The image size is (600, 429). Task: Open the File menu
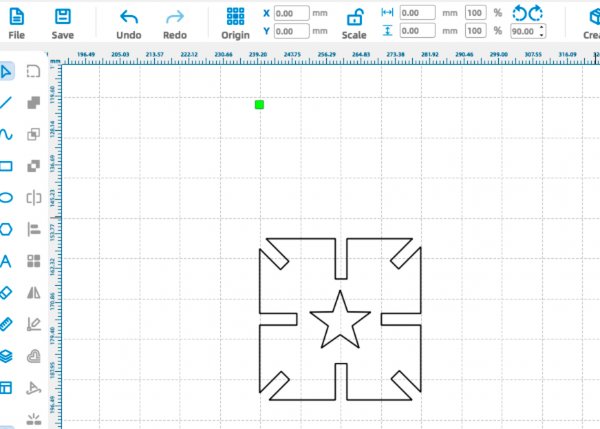(x=16, y=24)
